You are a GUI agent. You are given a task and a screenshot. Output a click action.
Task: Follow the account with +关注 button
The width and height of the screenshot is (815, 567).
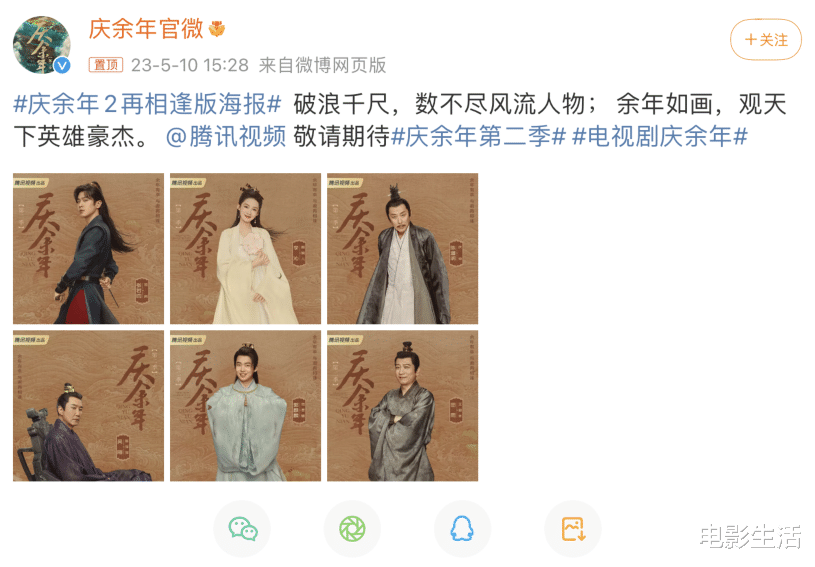coord(766,39)
